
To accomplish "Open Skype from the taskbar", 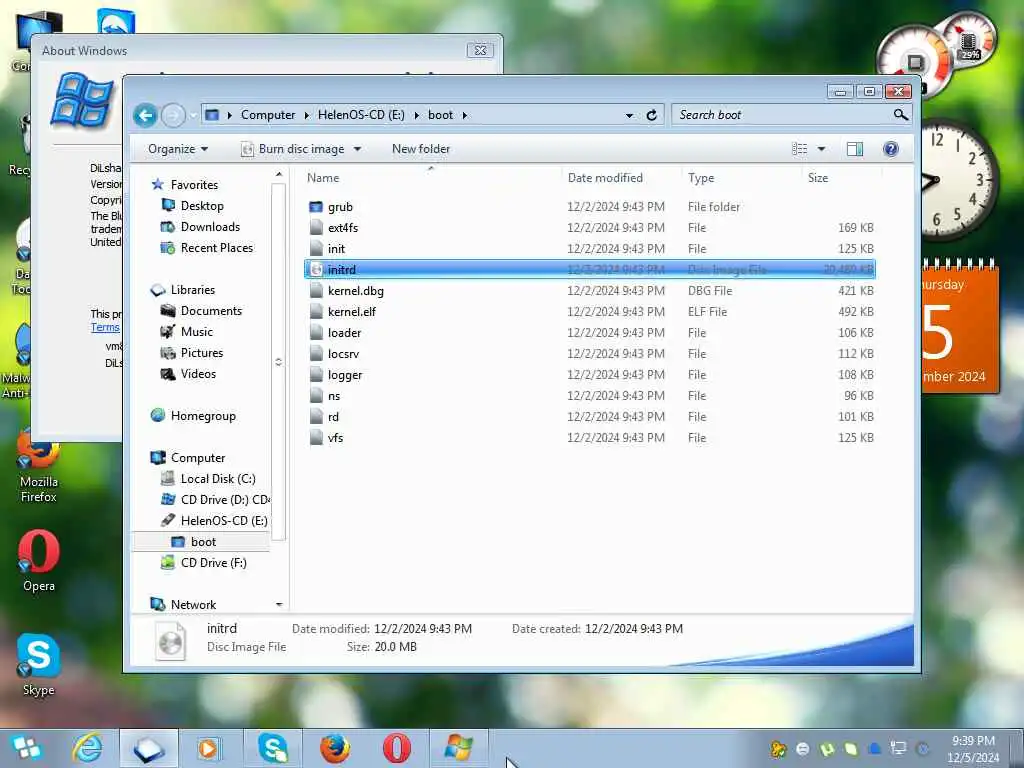I will (x=273, y=748).
